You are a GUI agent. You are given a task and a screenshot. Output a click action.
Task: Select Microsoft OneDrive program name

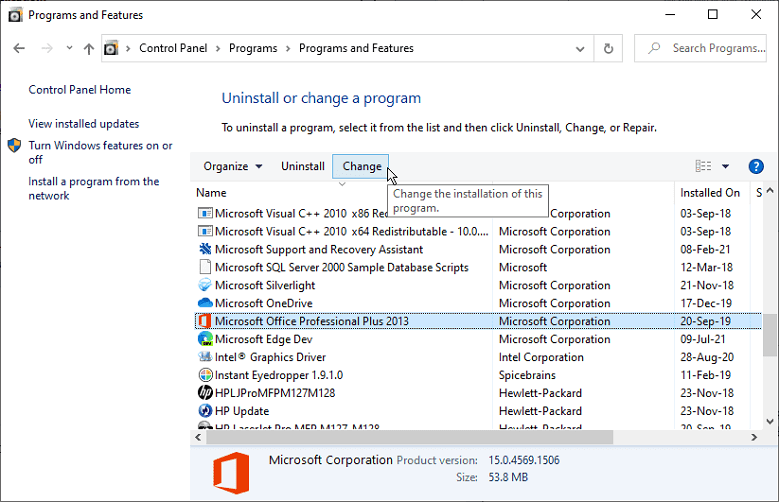(264, 303)
